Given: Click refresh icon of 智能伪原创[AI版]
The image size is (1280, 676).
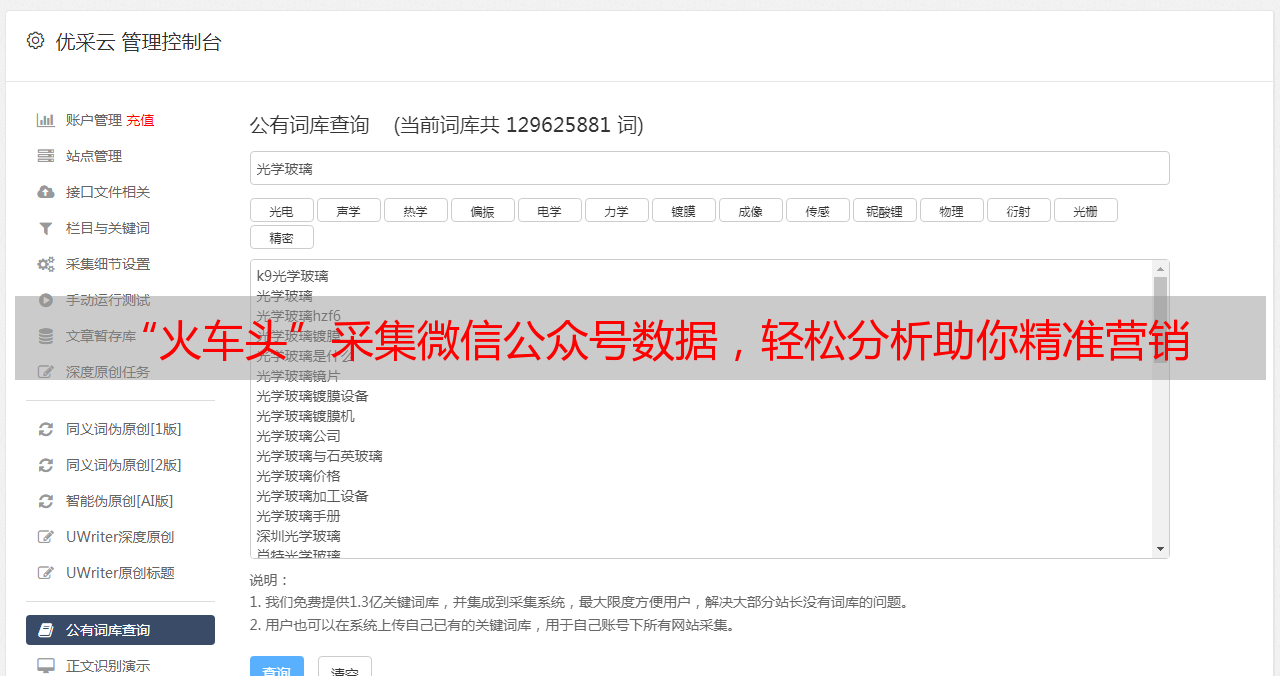Looking at the screenshot, I should point(46,501).
